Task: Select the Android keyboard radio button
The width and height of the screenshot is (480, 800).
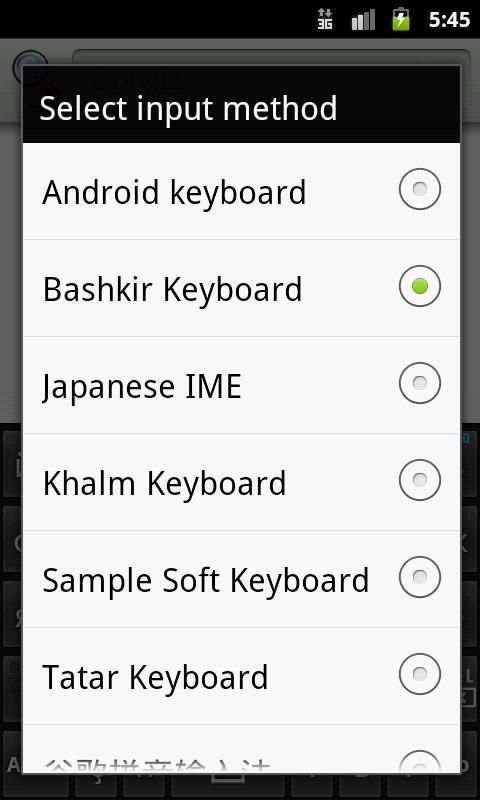Action: (419, 189)
